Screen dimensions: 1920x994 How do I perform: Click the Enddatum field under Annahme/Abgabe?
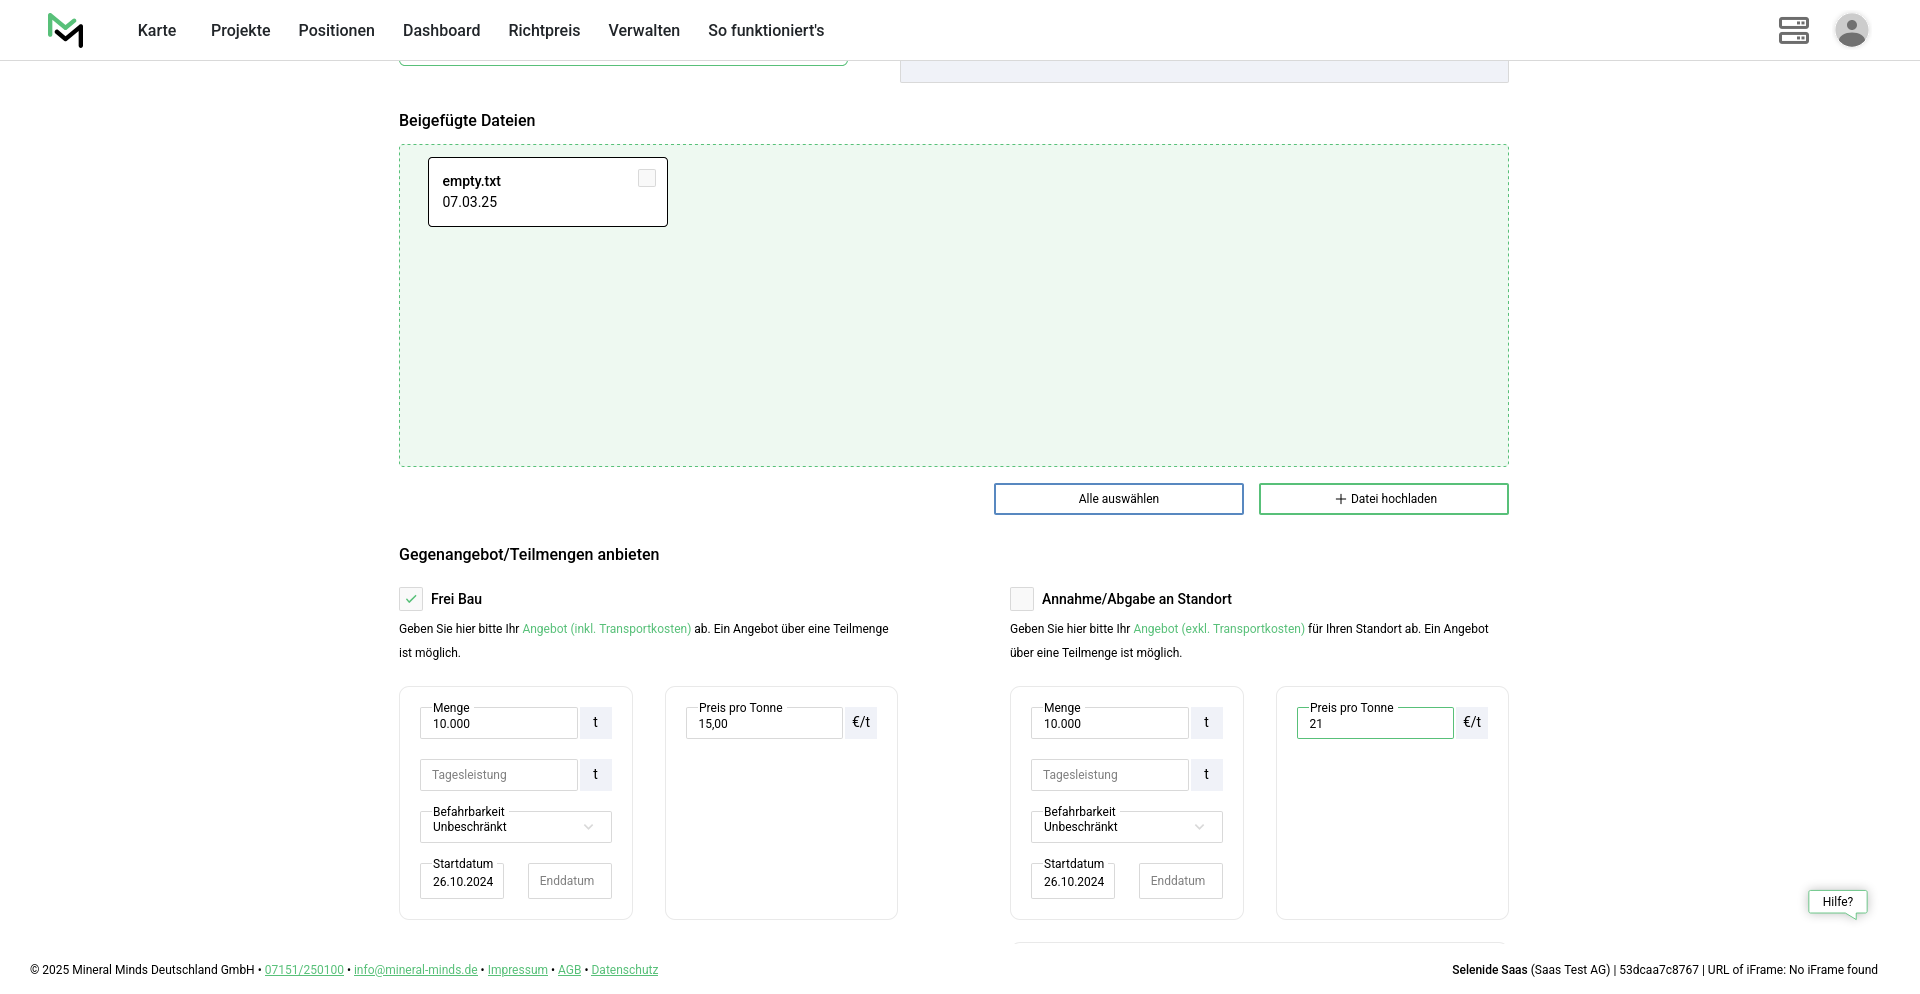[x=1180, y=881]
